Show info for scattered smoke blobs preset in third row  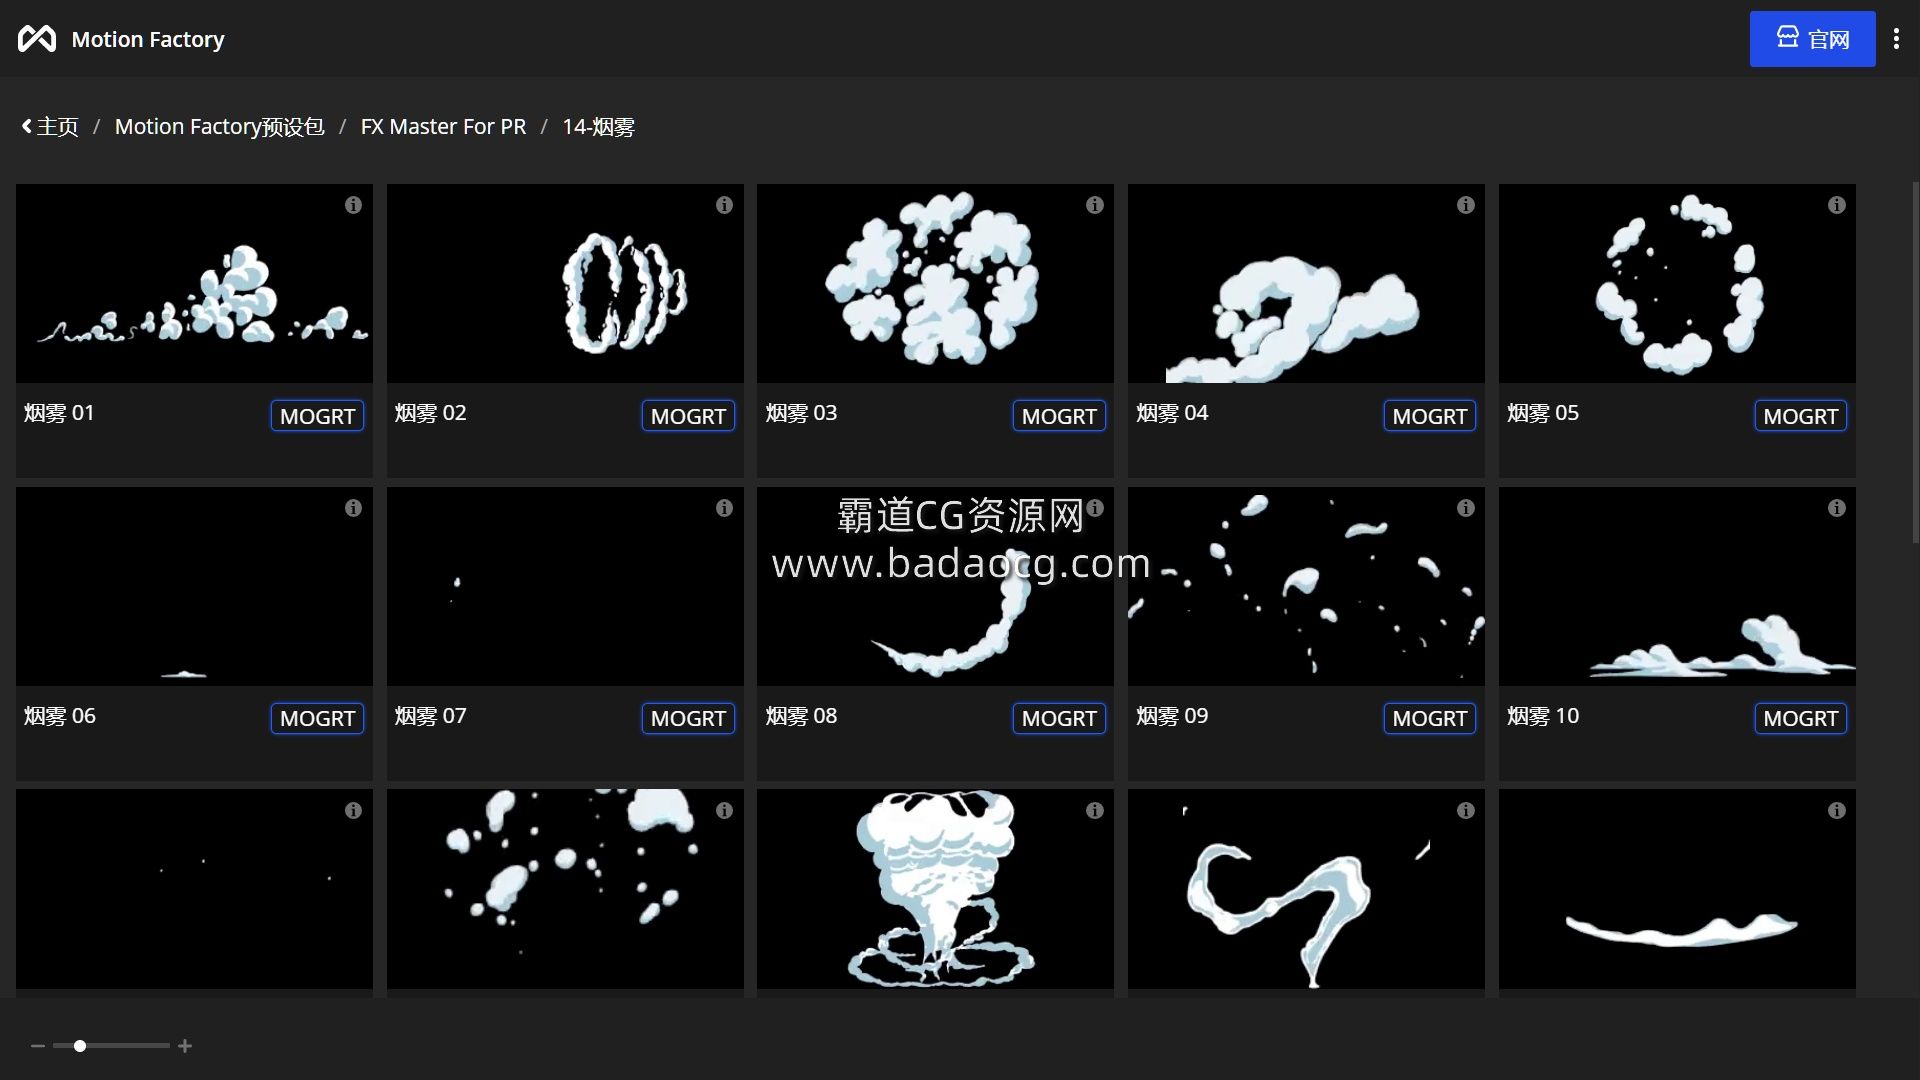(724, 811)
